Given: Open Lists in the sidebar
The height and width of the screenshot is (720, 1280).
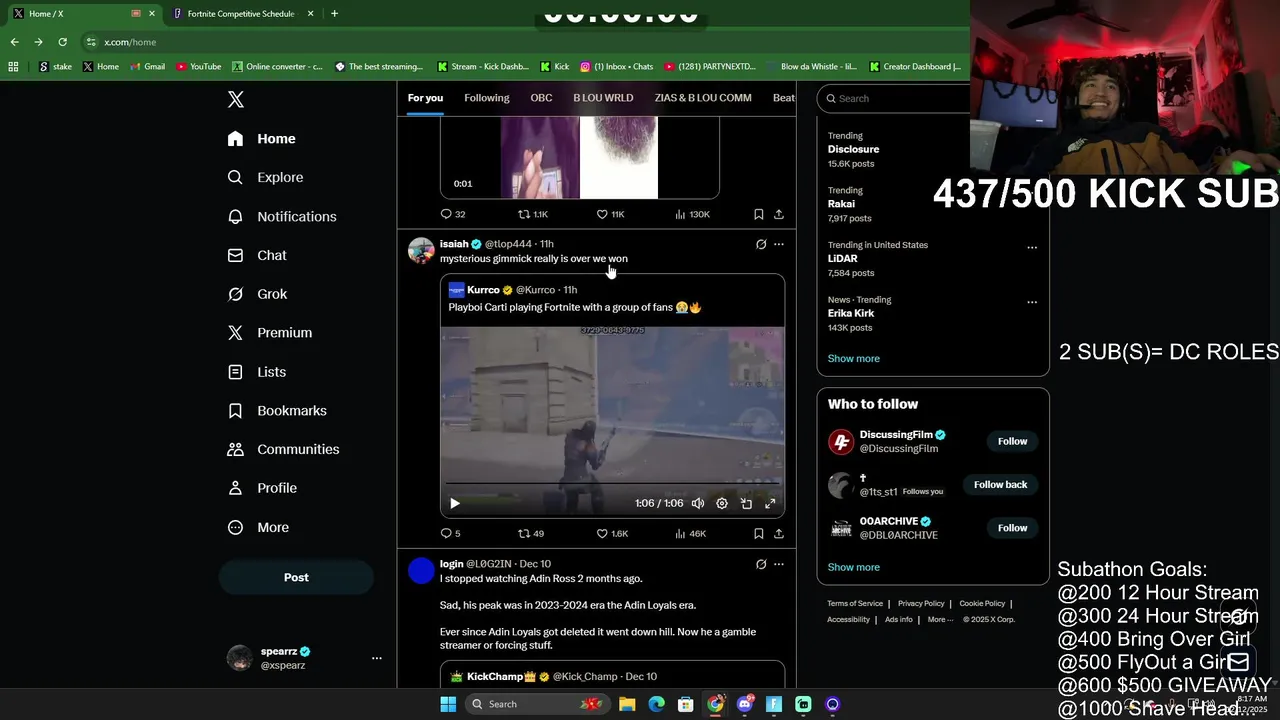Looking at the screenshot, I should click(x=257, y=372).
